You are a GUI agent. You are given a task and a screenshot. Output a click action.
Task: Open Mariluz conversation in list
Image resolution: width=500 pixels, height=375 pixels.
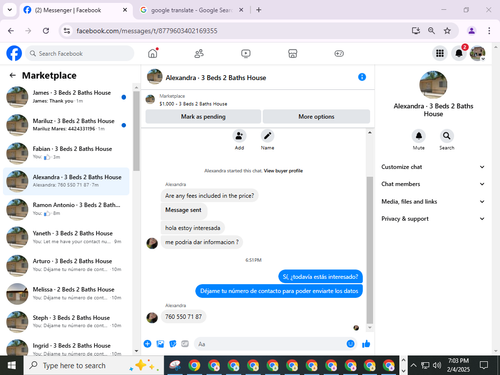tap(67, 125)
